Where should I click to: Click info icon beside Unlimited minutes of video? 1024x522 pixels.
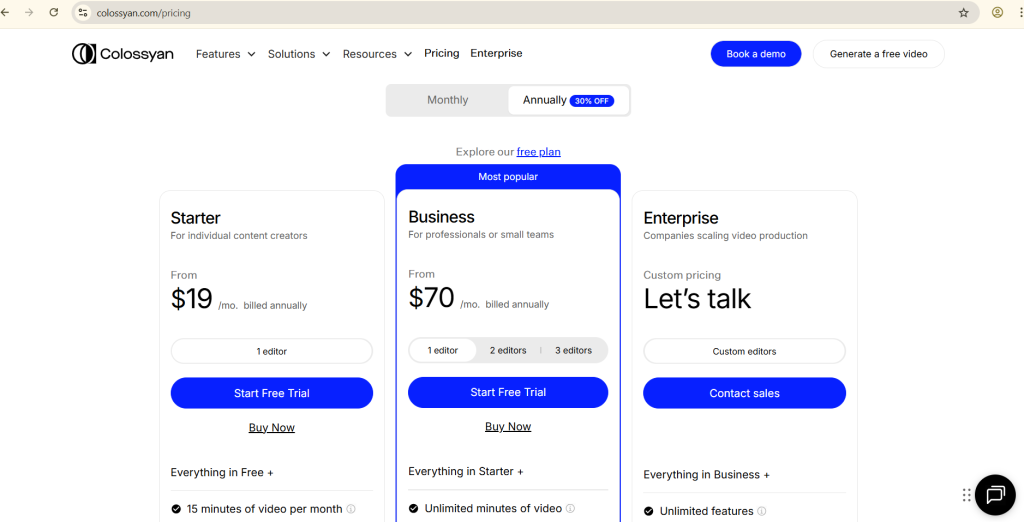571,509
